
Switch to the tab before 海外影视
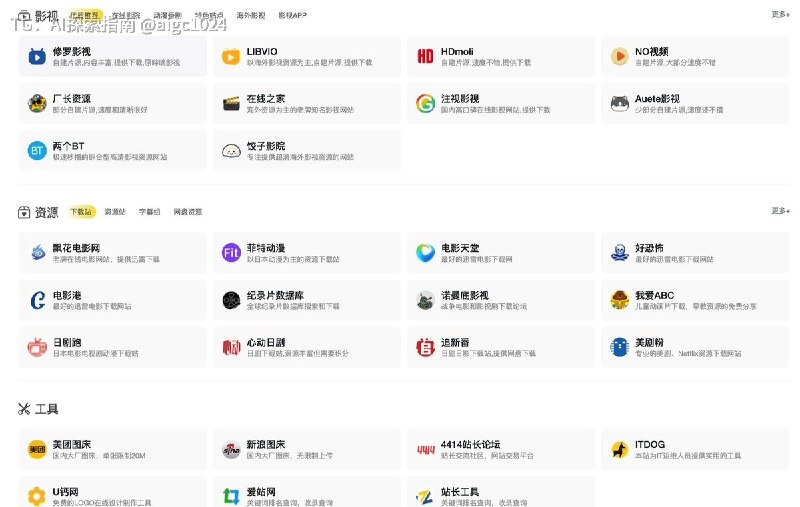click(209, 15)
